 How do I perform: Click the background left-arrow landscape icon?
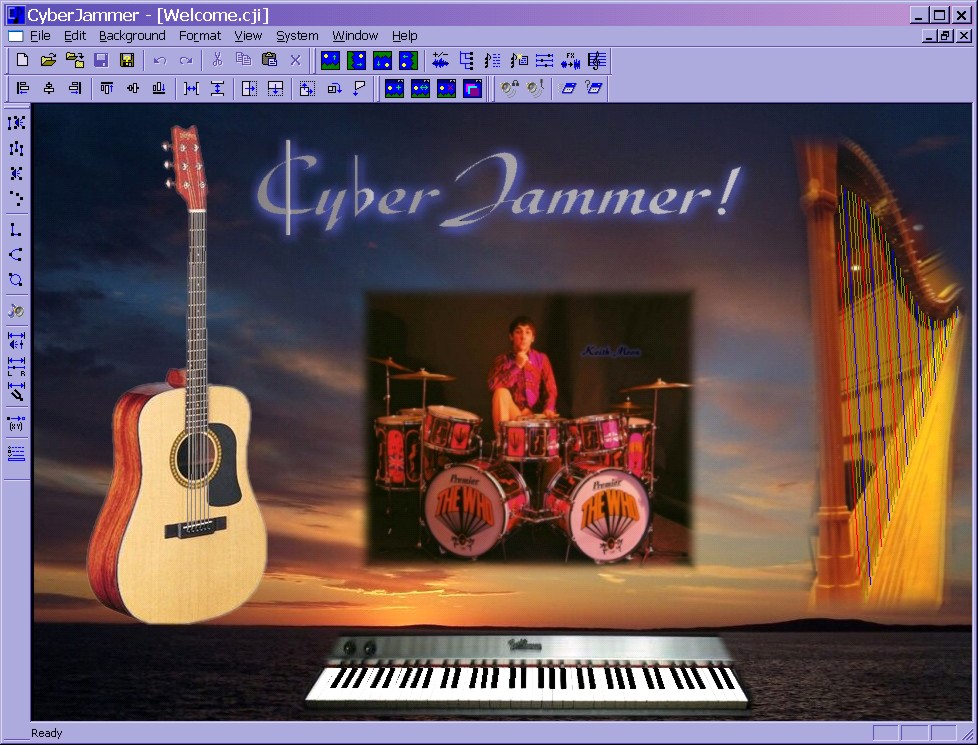[x=409, y=61]
